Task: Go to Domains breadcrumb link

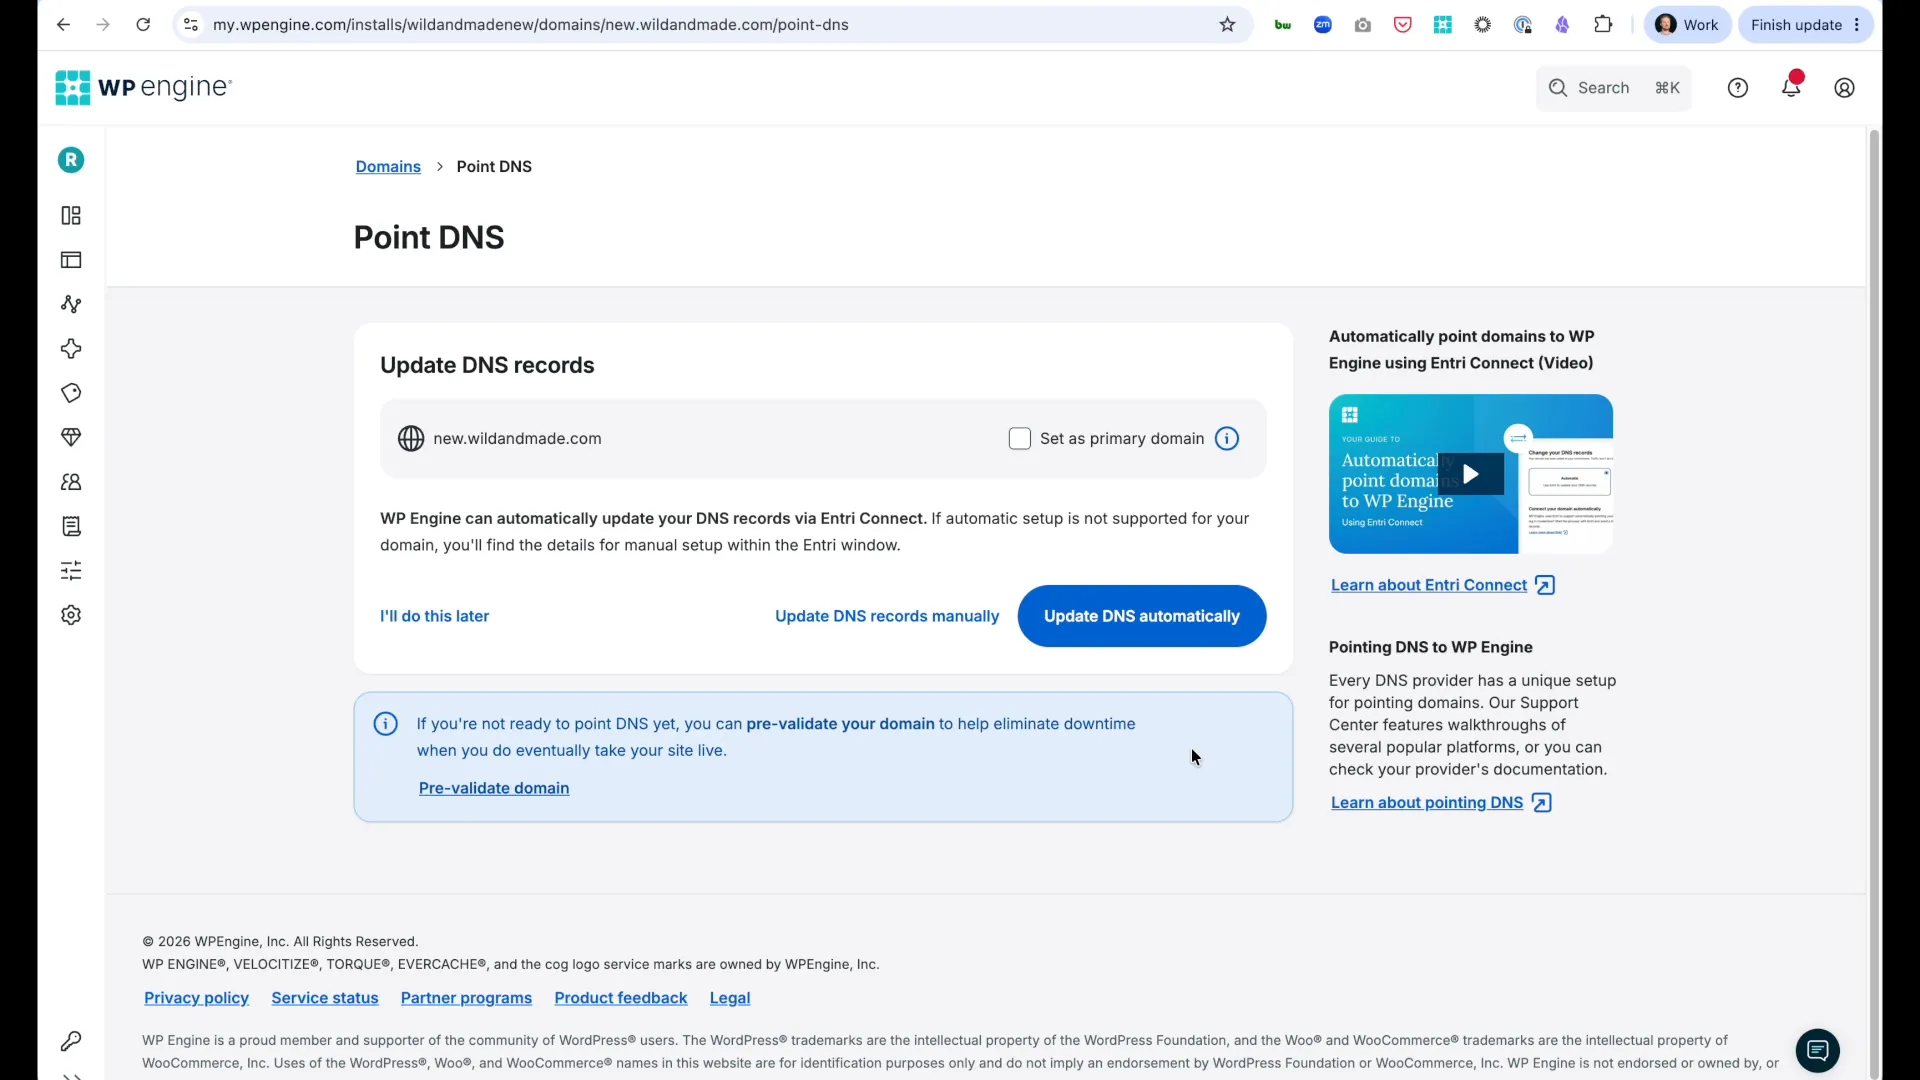Action: click(x=388, y=167)
